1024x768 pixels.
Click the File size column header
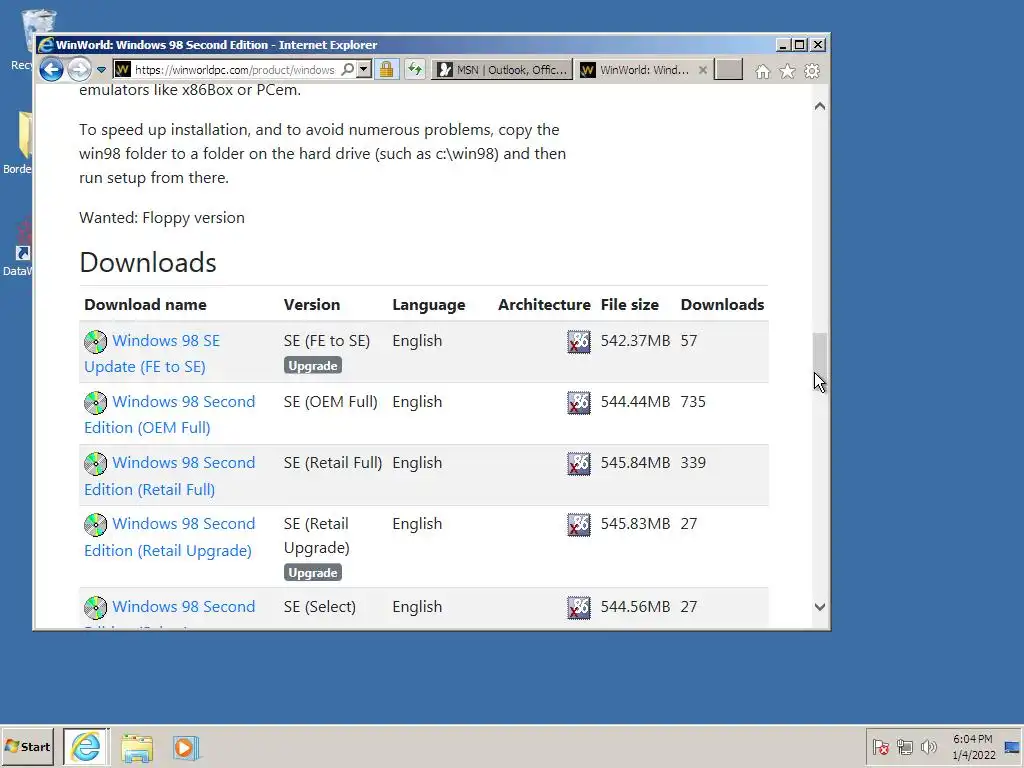(630, 304)
